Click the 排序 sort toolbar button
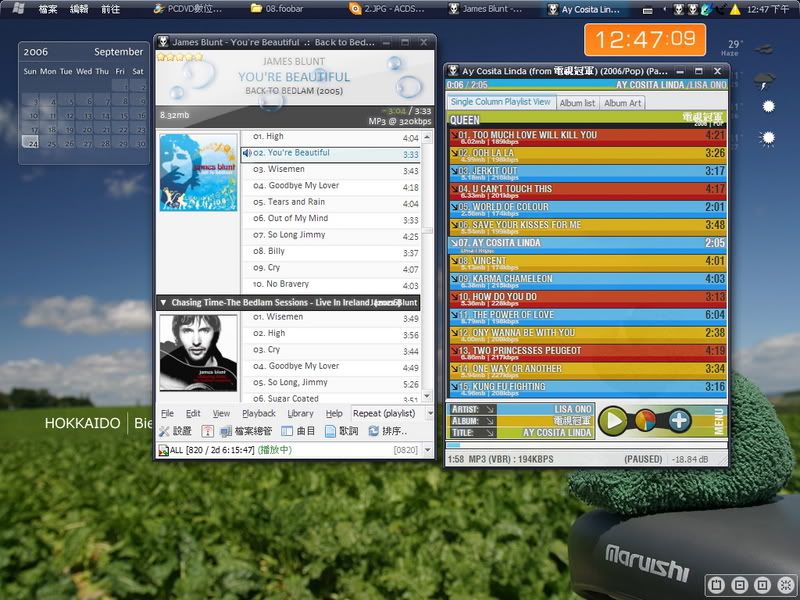 [388, 431]
